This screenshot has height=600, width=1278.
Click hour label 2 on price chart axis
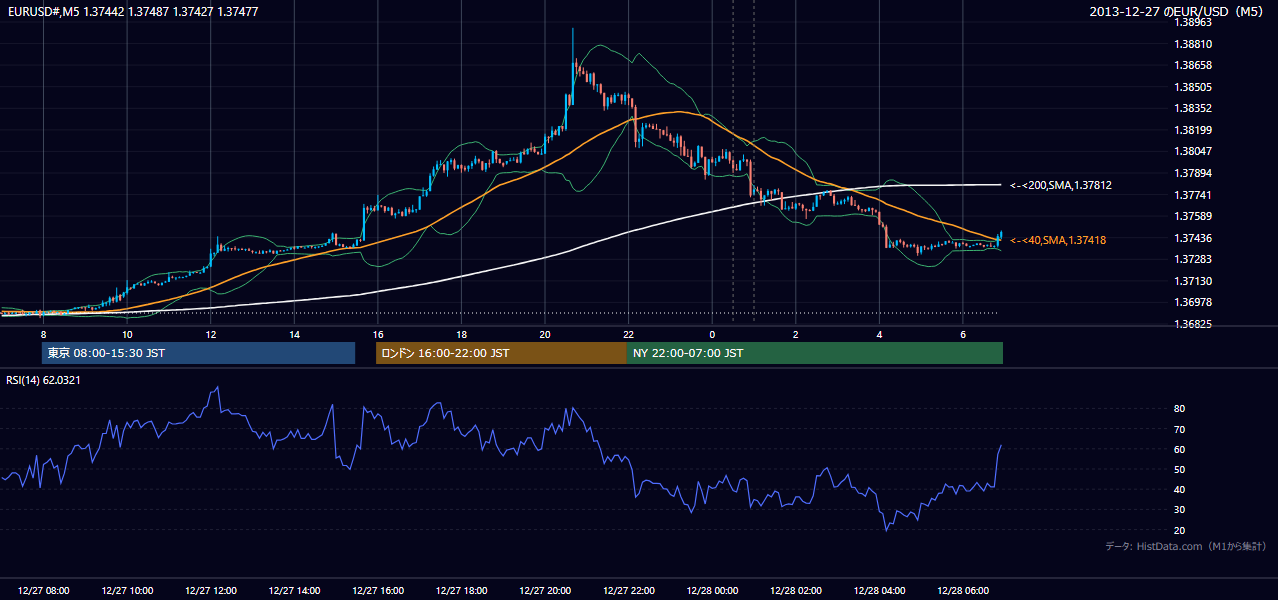[795, 334]
